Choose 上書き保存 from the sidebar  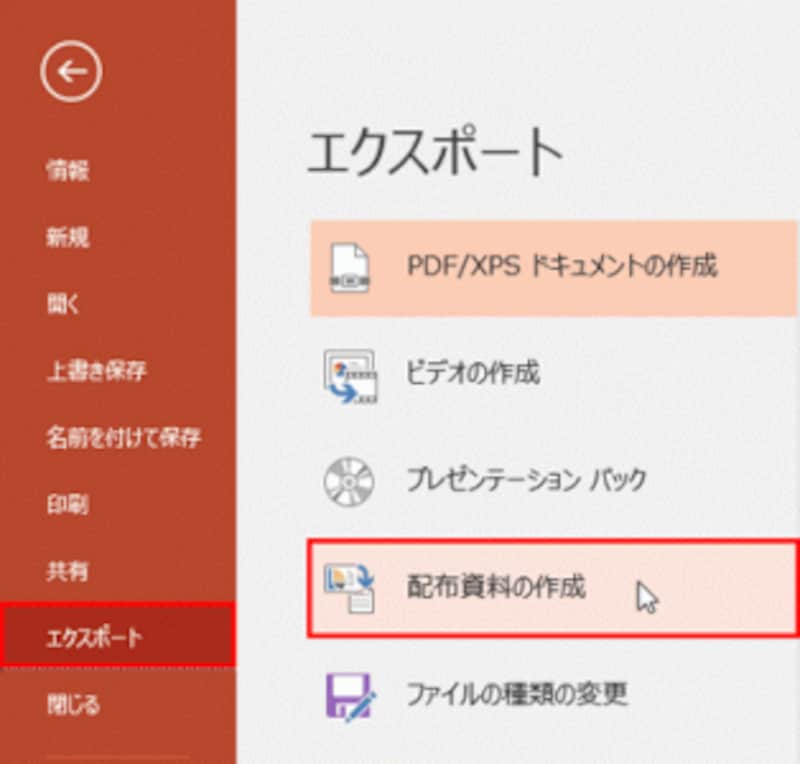96,371
